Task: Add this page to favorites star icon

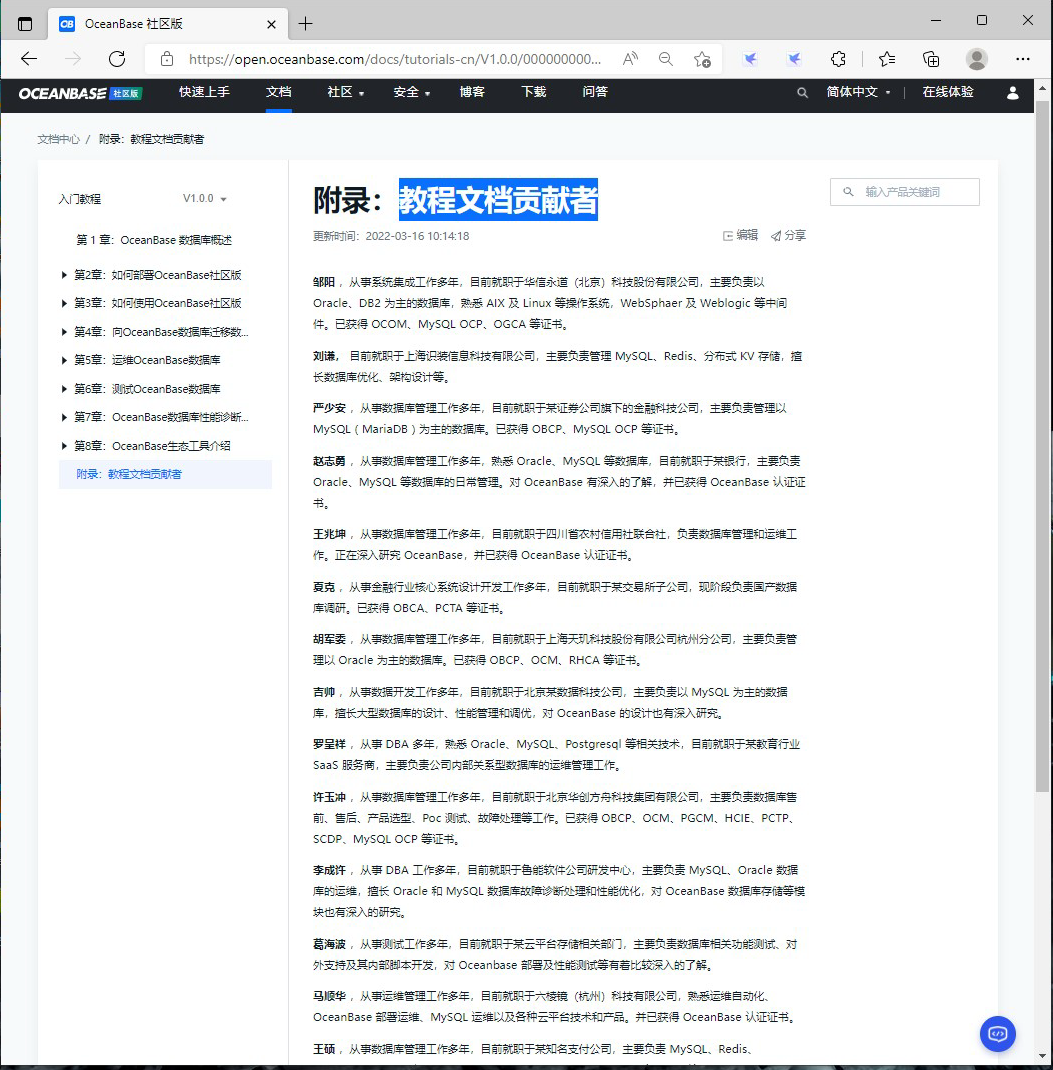Action: point(702,59)
